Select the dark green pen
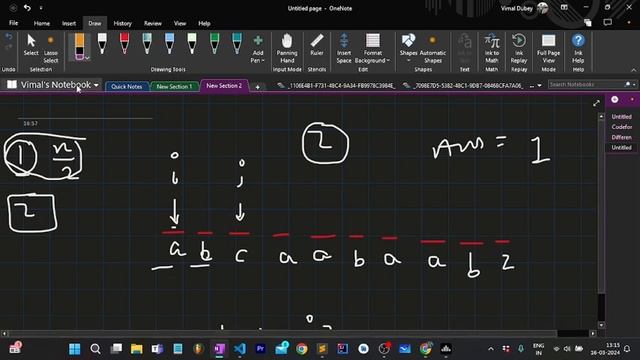 (214, 44)
